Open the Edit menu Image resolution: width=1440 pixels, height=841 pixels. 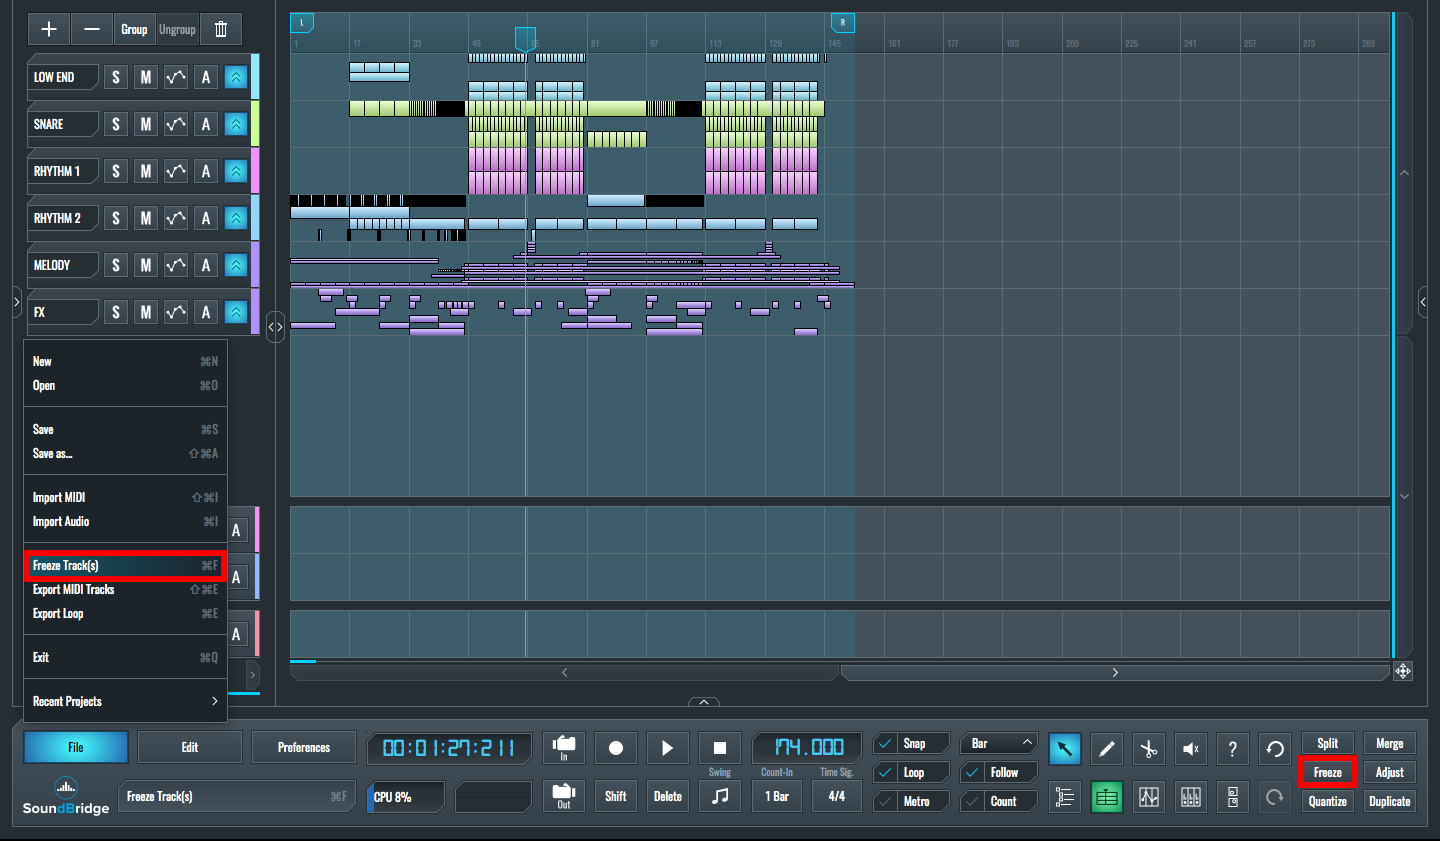coord(190,747)
